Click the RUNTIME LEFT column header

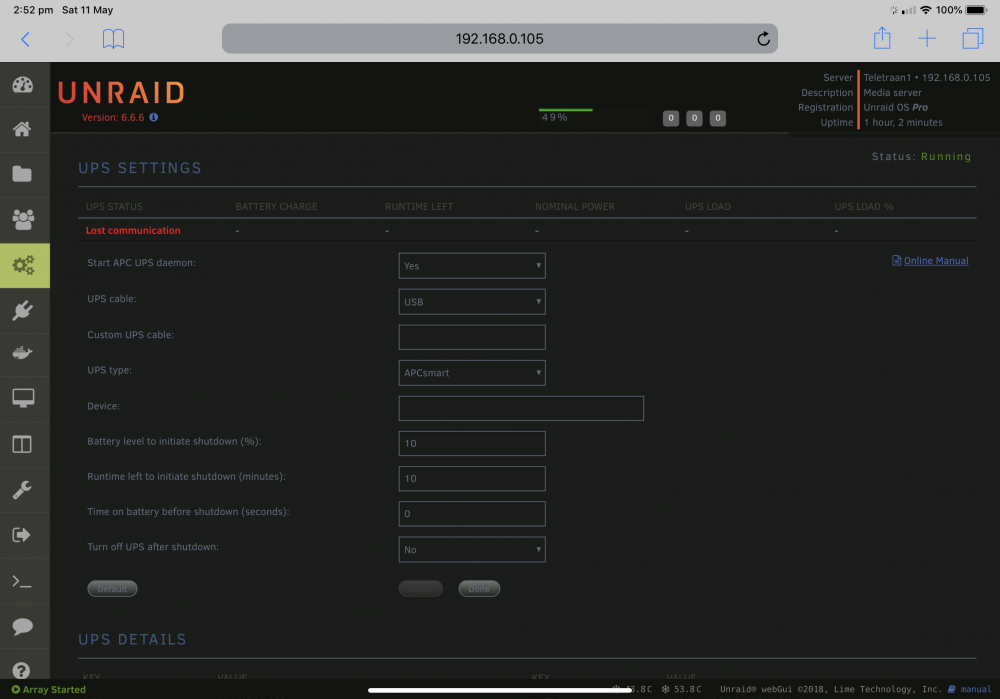click(x=419, y=207)
